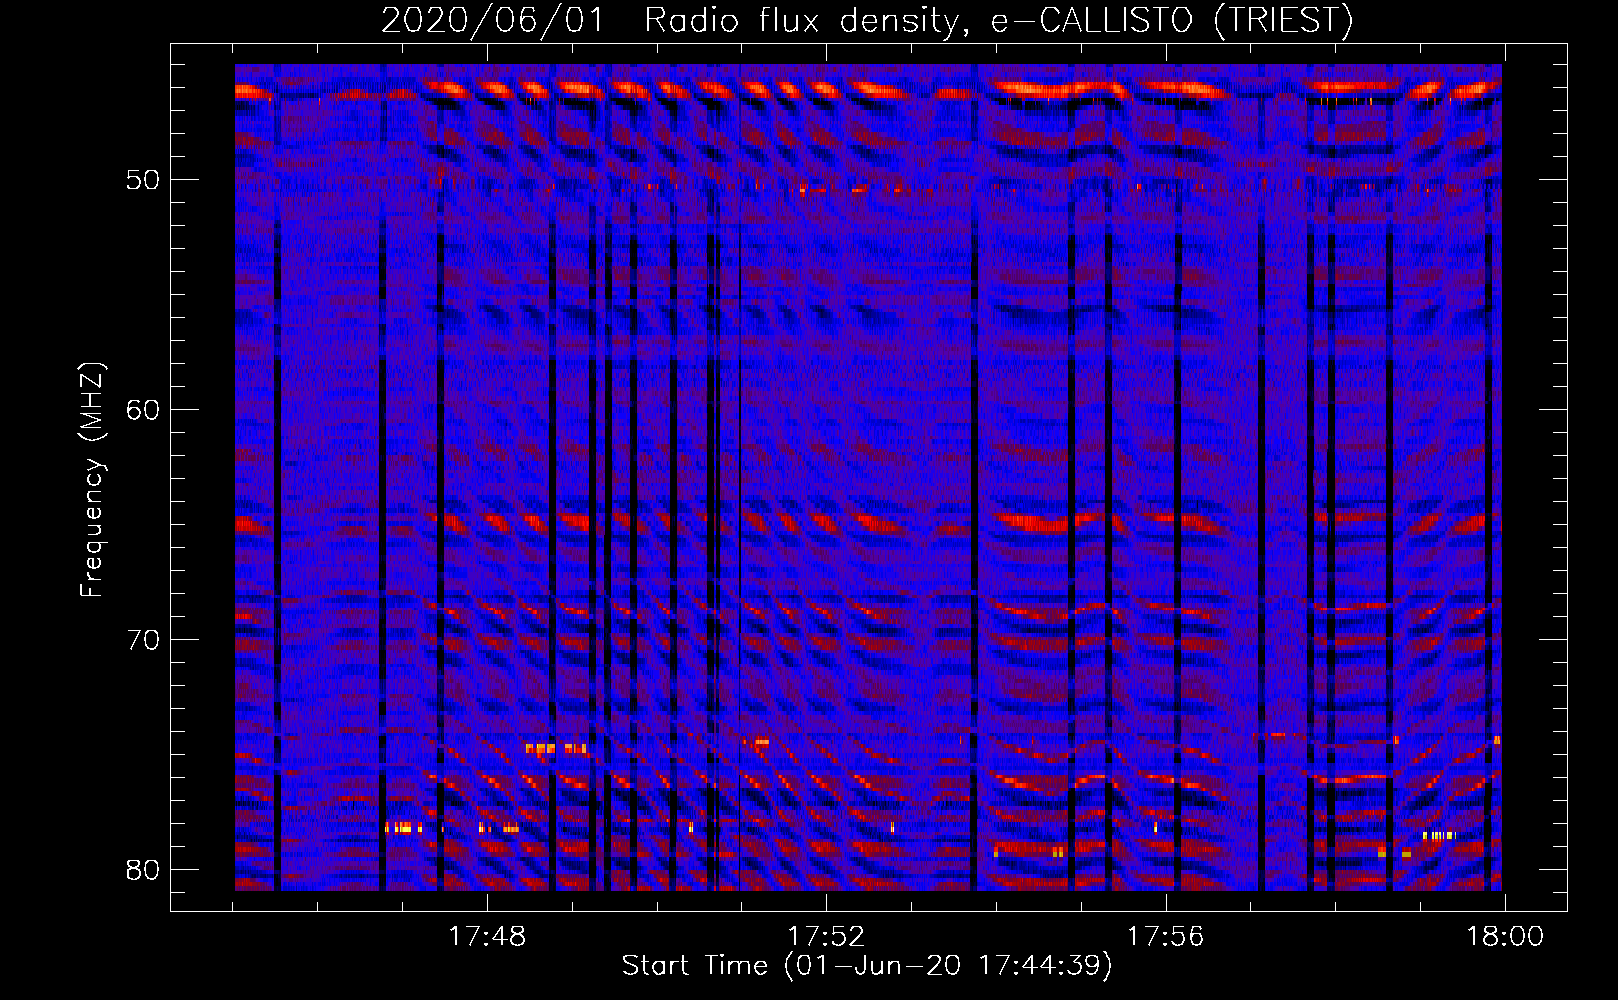The height and width of the screenshot is (1000, 1618).
Task: Click the 'Frequency (MHZ)' axis label
Action: pyautogui.click(x=92, y=480)
